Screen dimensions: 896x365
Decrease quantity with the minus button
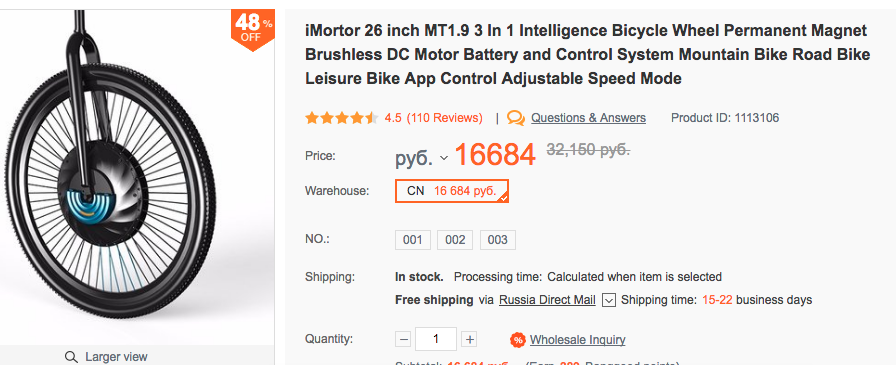403,339
